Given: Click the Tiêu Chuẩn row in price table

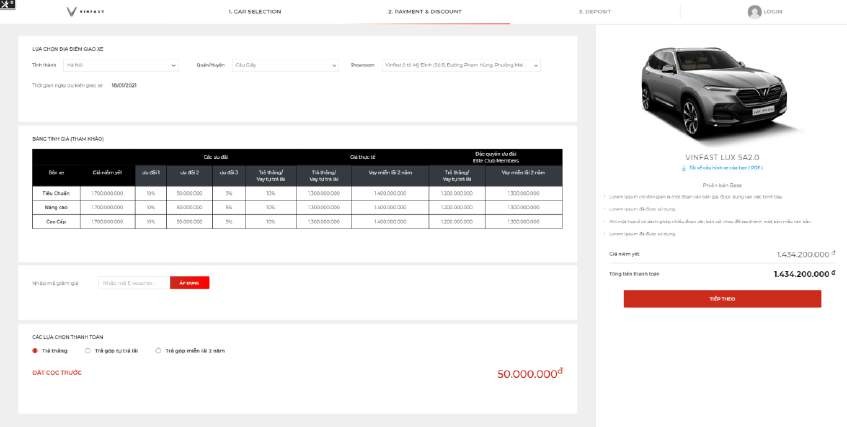Looking at the screenshot, I should click(57, 191).
